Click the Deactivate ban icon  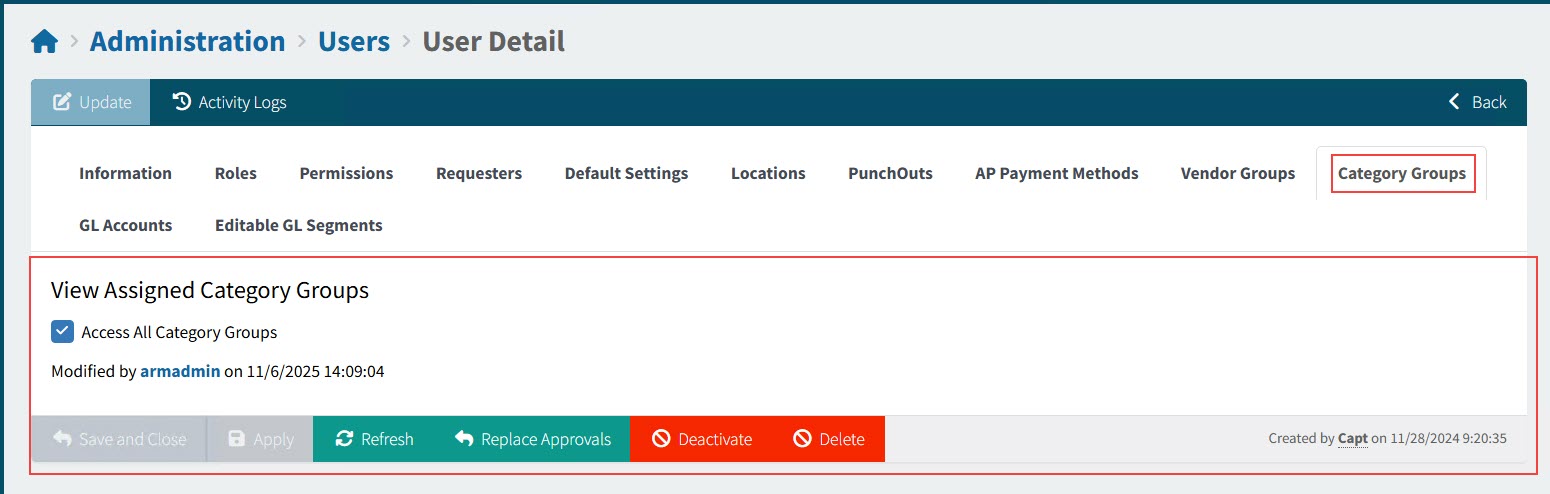click(661, 439)
